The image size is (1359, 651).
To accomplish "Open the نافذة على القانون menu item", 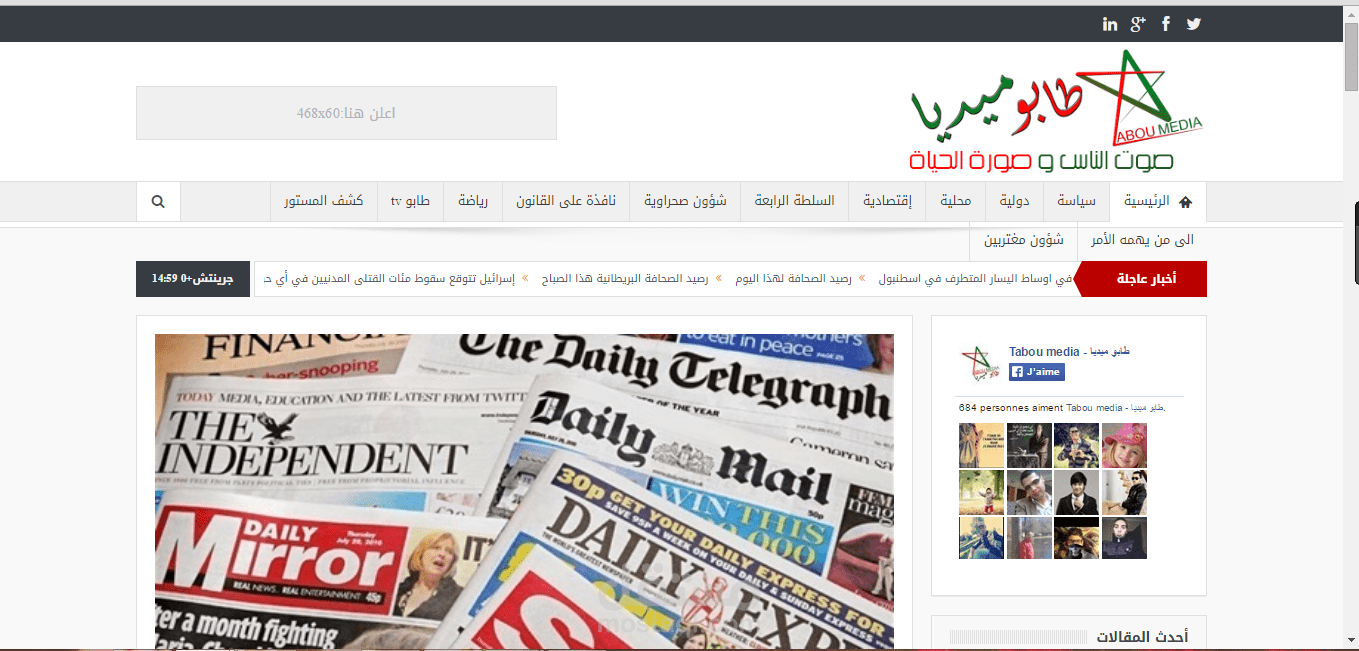I will tap(566, 202).
